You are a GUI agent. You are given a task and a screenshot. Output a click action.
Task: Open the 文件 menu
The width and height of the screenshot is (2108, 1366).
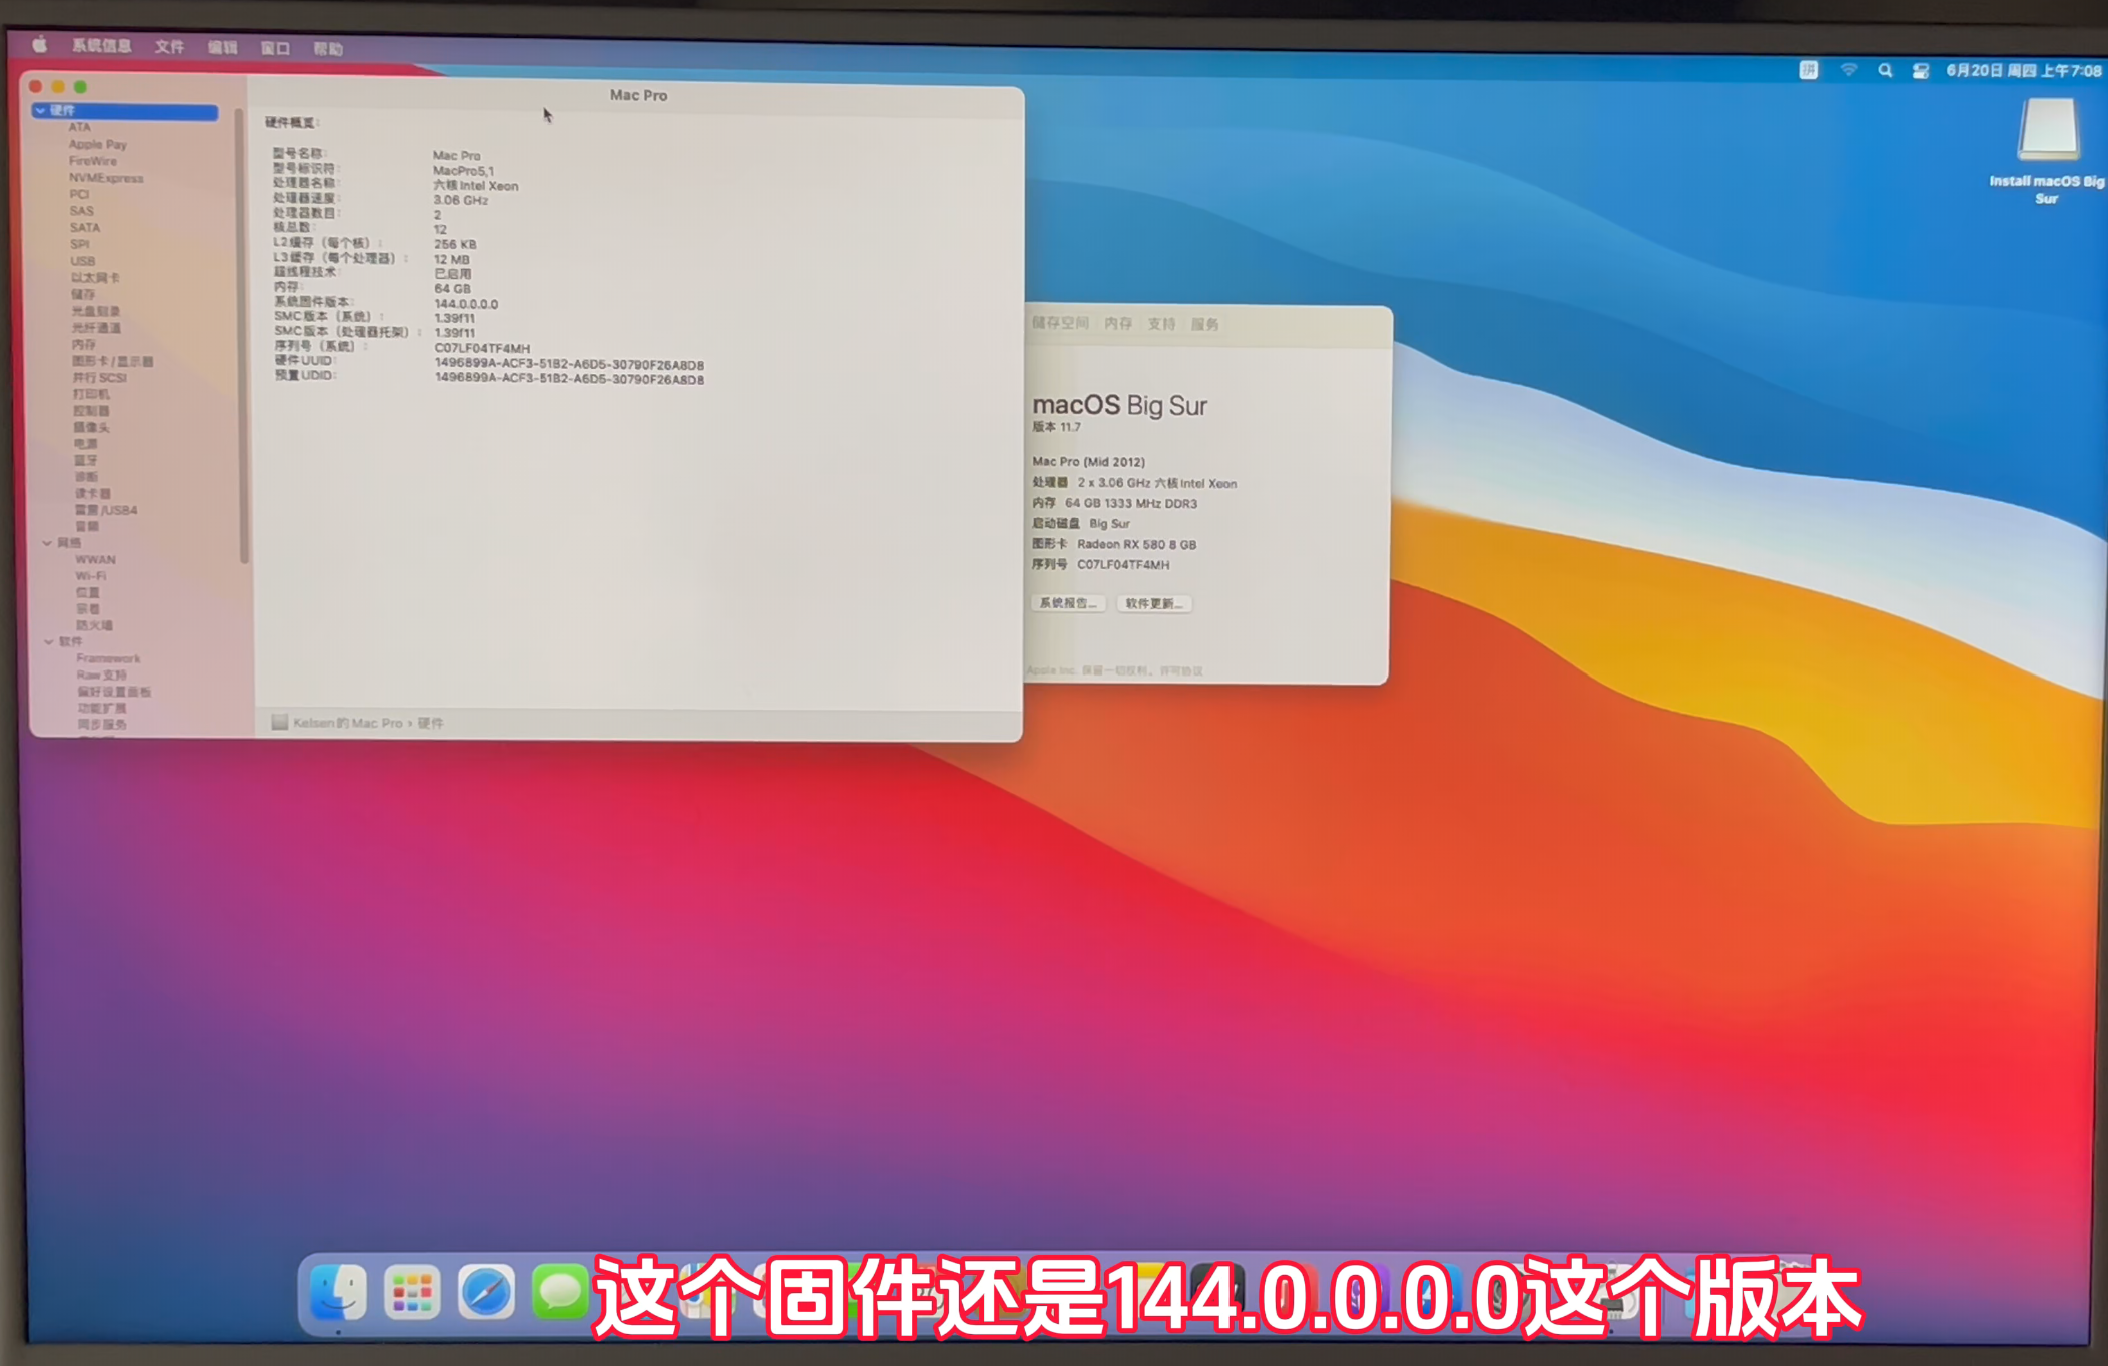coord(169,47)
